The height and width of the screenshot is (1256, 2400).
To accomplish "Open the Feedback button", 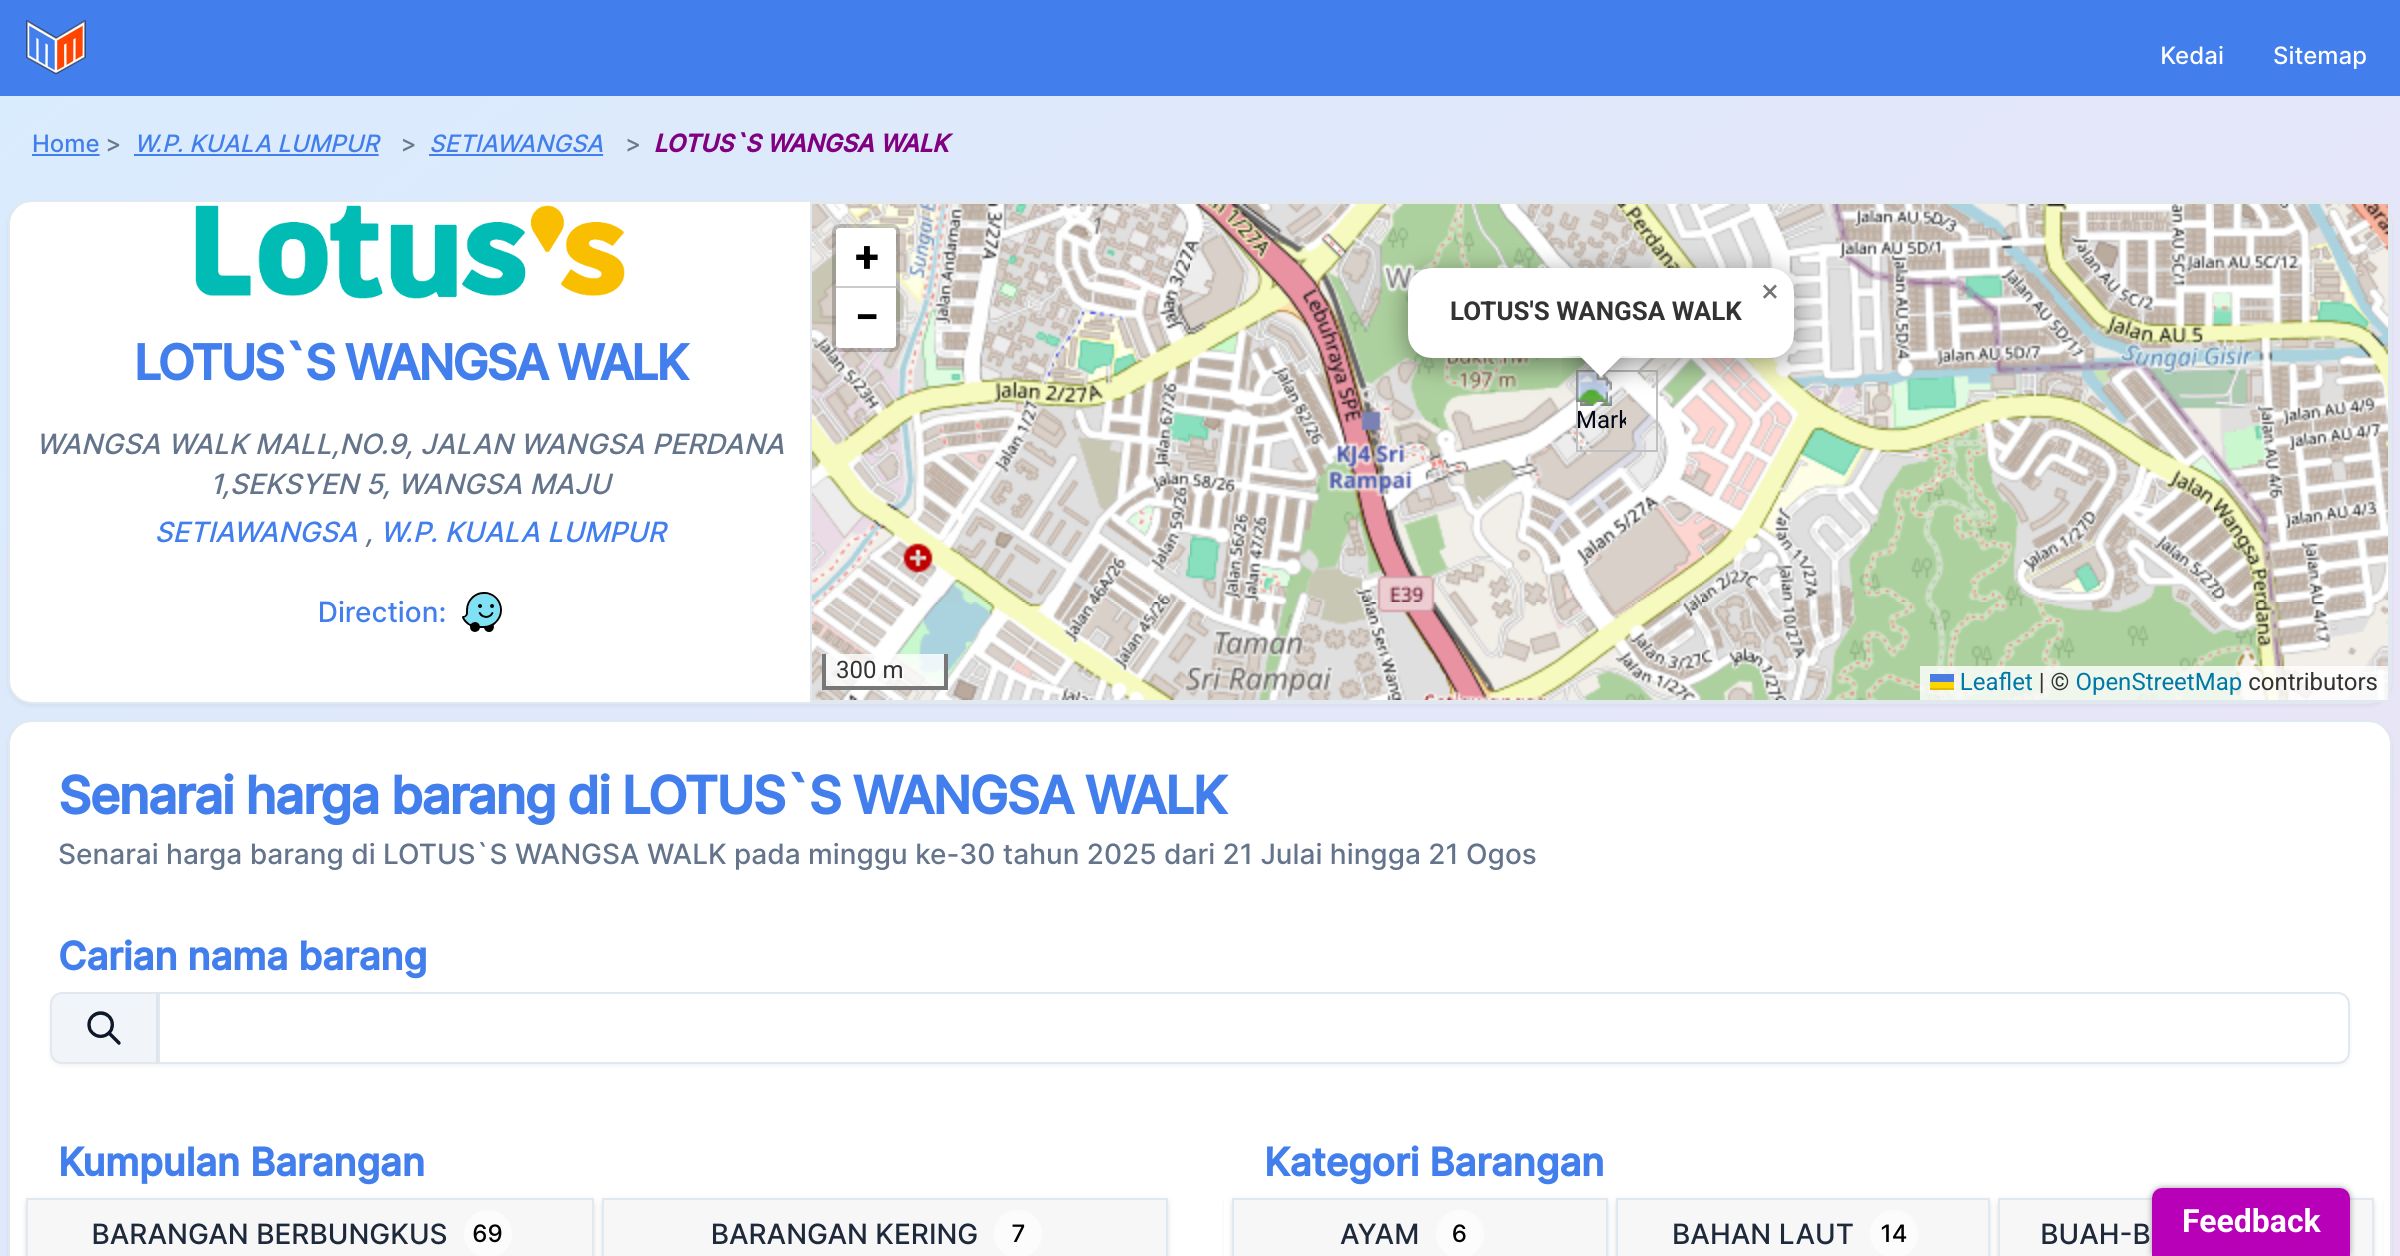I will (x=2250, y=1221).
